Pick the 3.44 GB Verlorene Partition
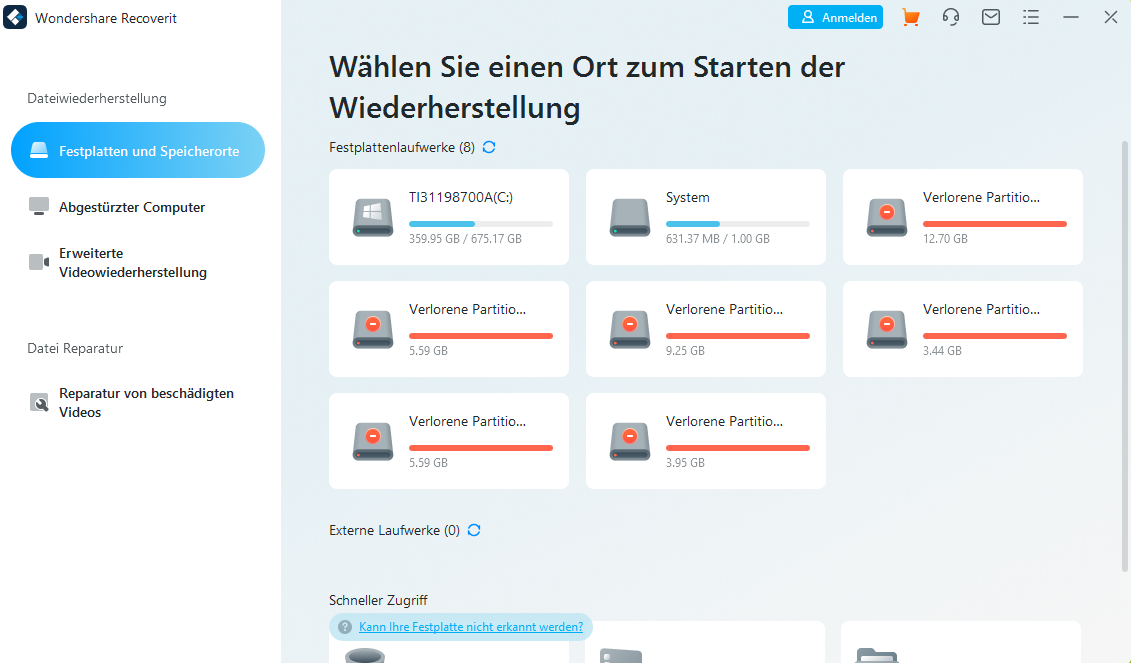 [962, 329]
